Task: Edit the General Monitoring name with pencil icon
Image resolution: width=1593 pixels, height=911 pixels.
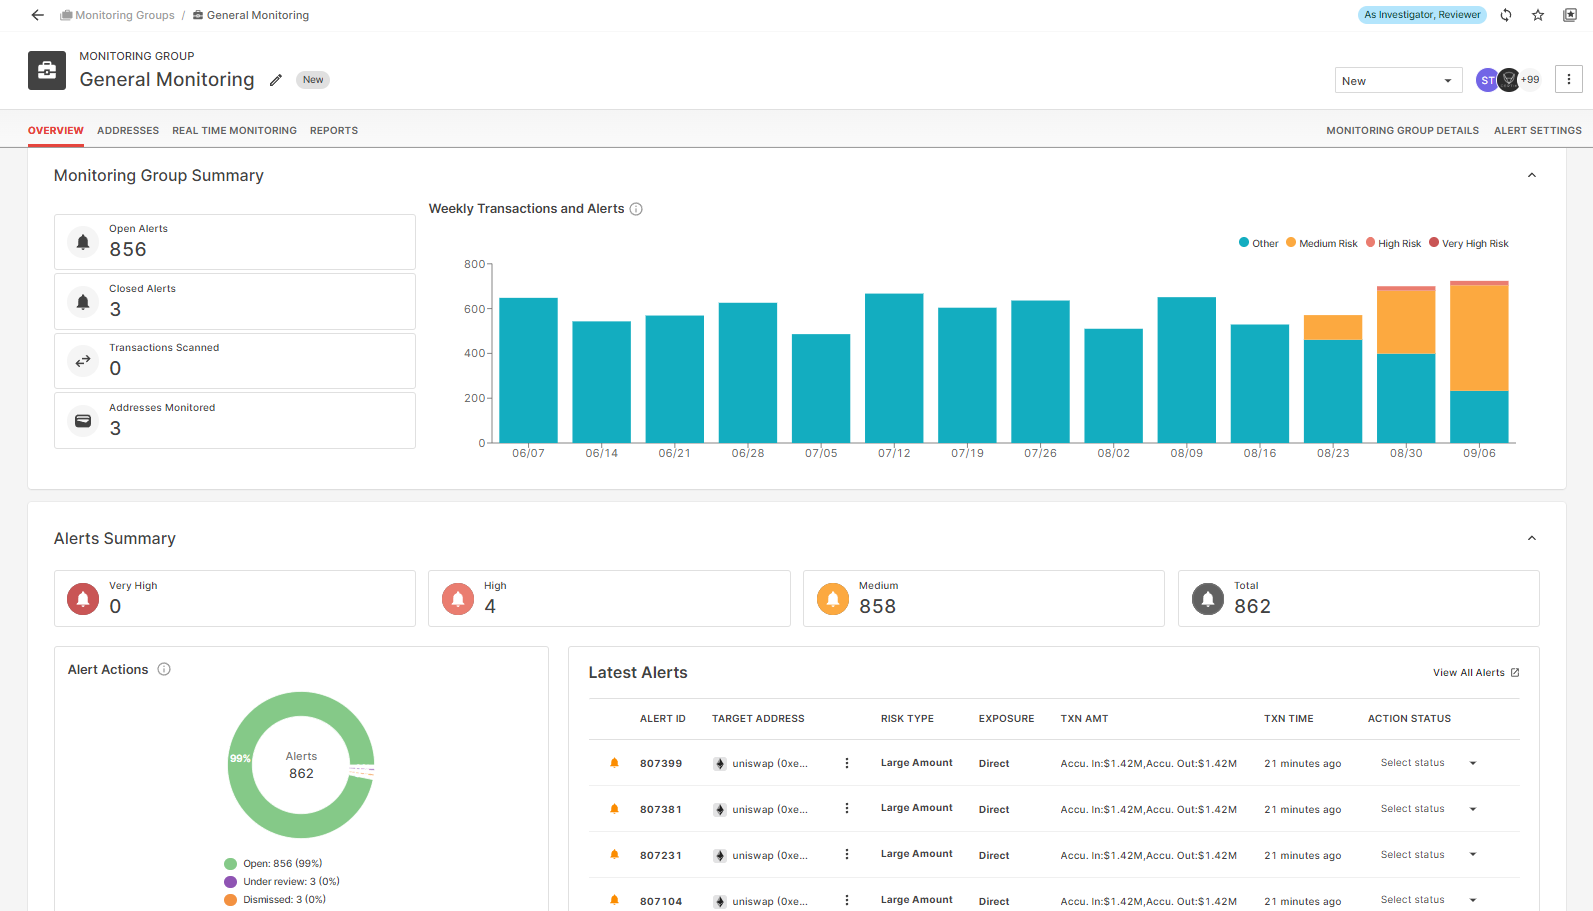Action: pos(276,80)
